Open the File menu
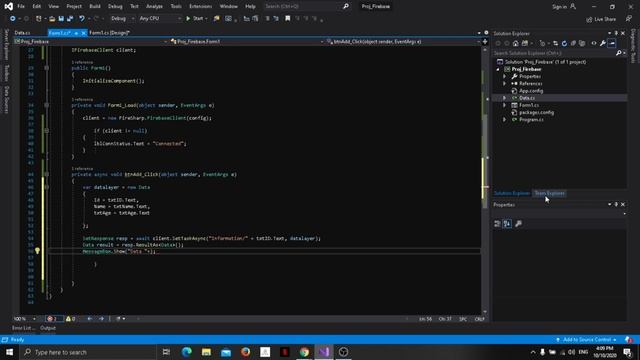The width and height of the screenshot is (640, 360). tap(21, 7)
